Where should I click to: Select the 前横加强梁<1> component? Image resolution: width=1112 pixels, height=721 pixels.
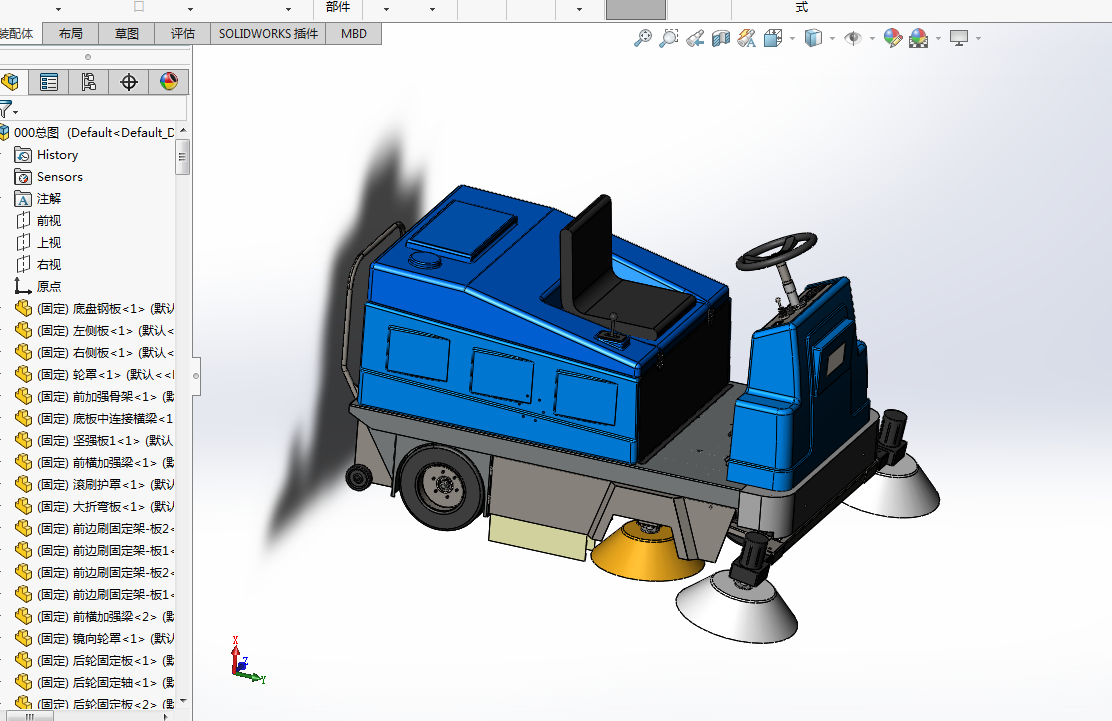pyautogui.click(x=94, y=462)
